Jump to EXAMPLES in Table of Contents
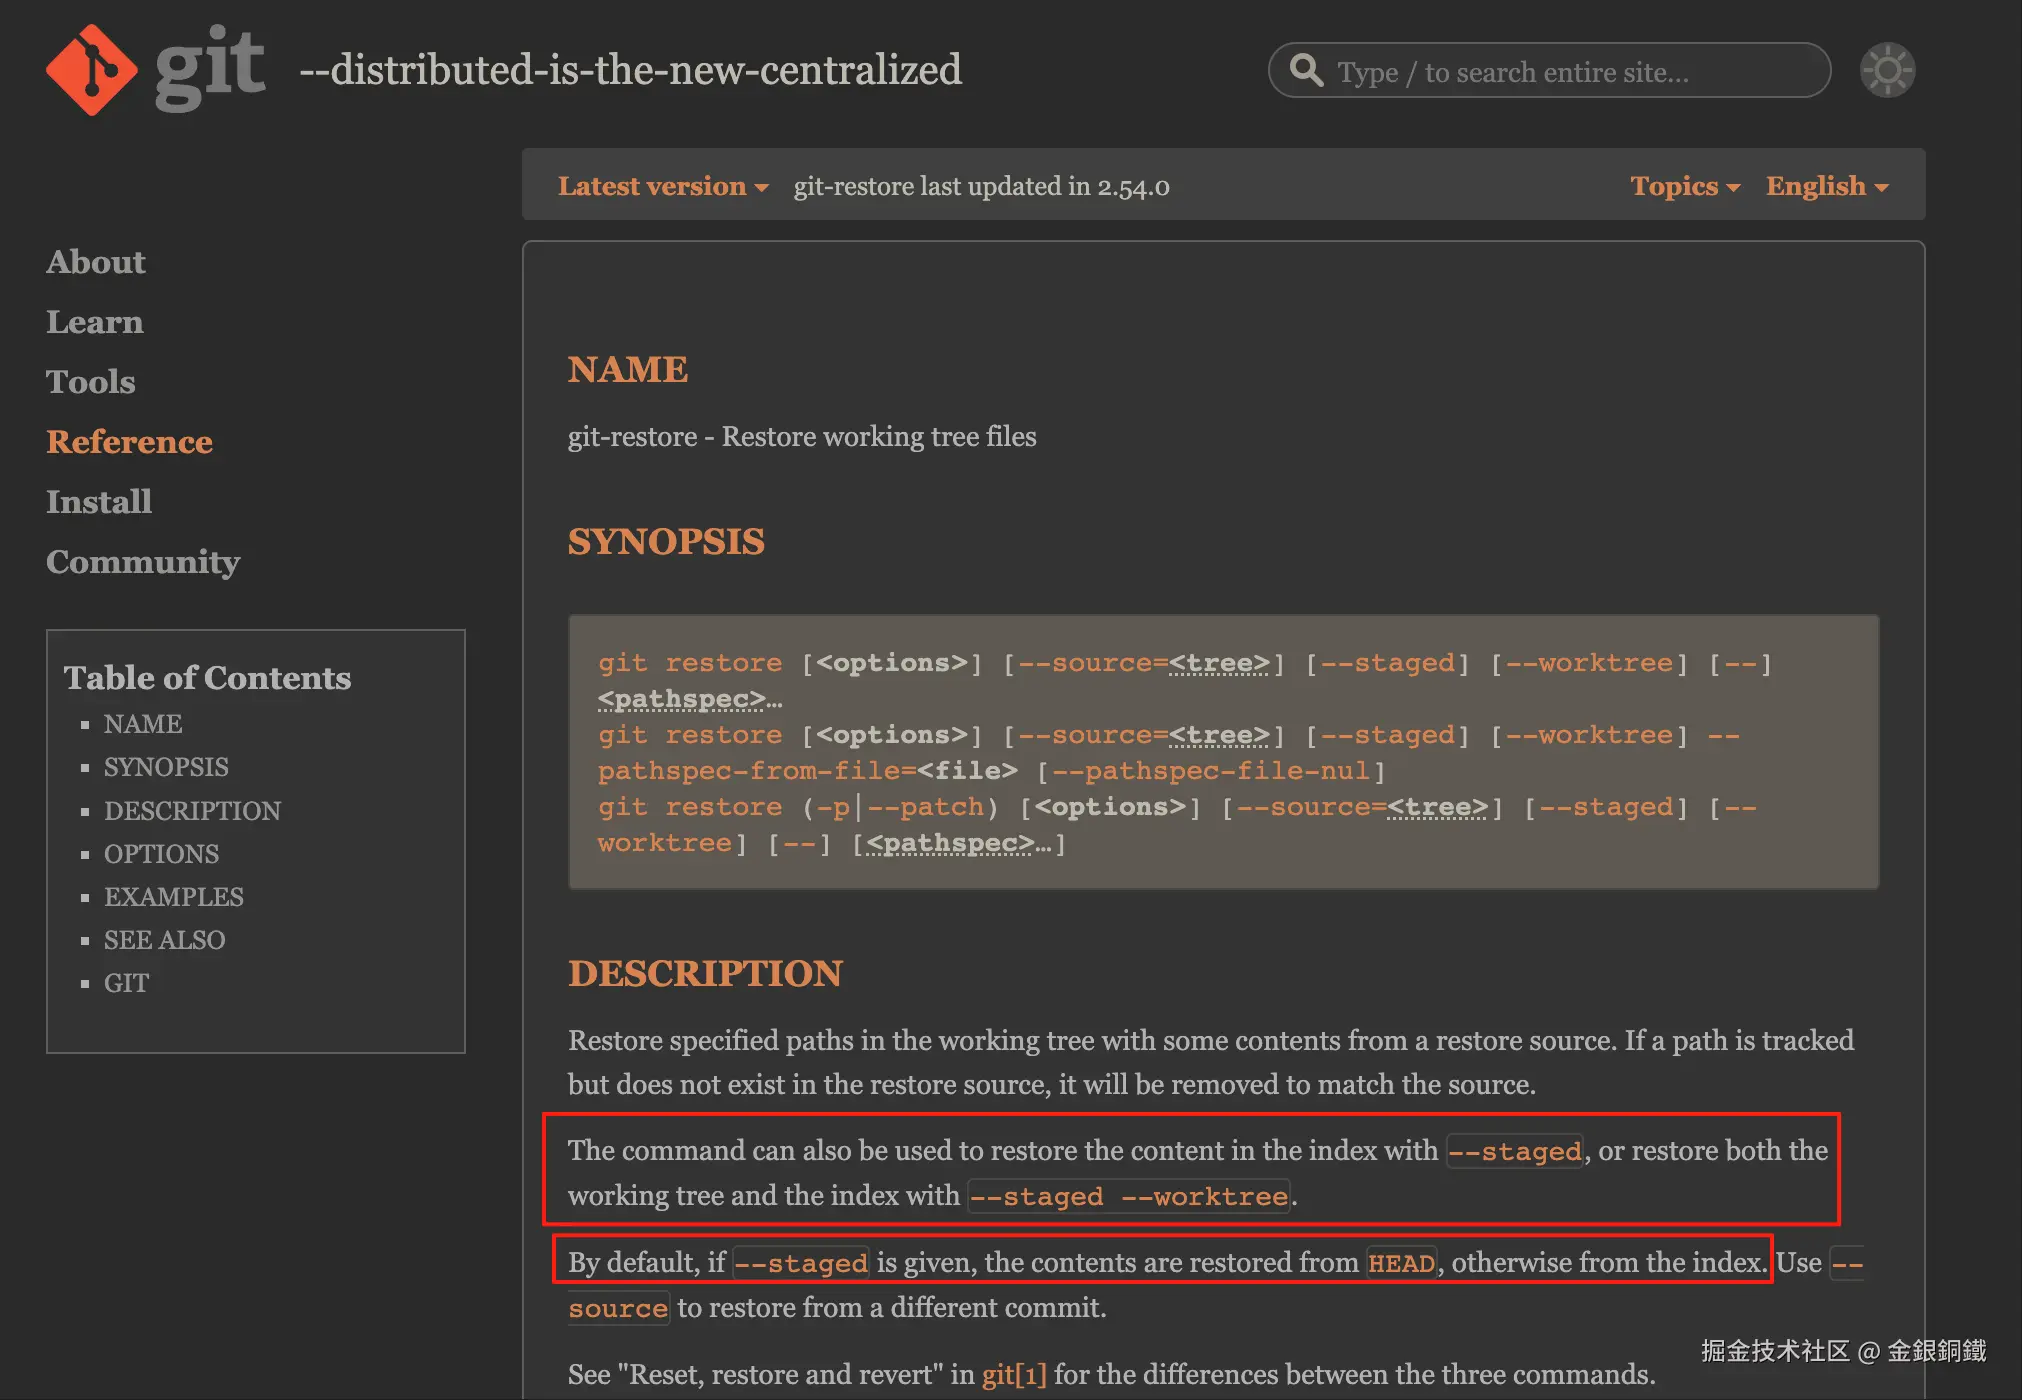This screenshot has width=2022, height=1400. (174, 897)
